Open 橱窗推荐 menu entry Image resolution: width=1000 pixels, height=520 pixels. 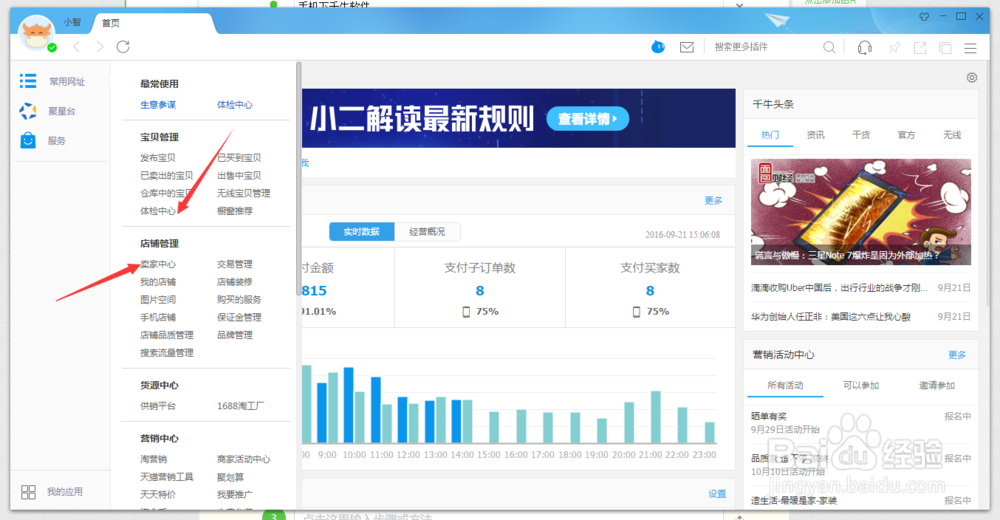tap(235, 211)
